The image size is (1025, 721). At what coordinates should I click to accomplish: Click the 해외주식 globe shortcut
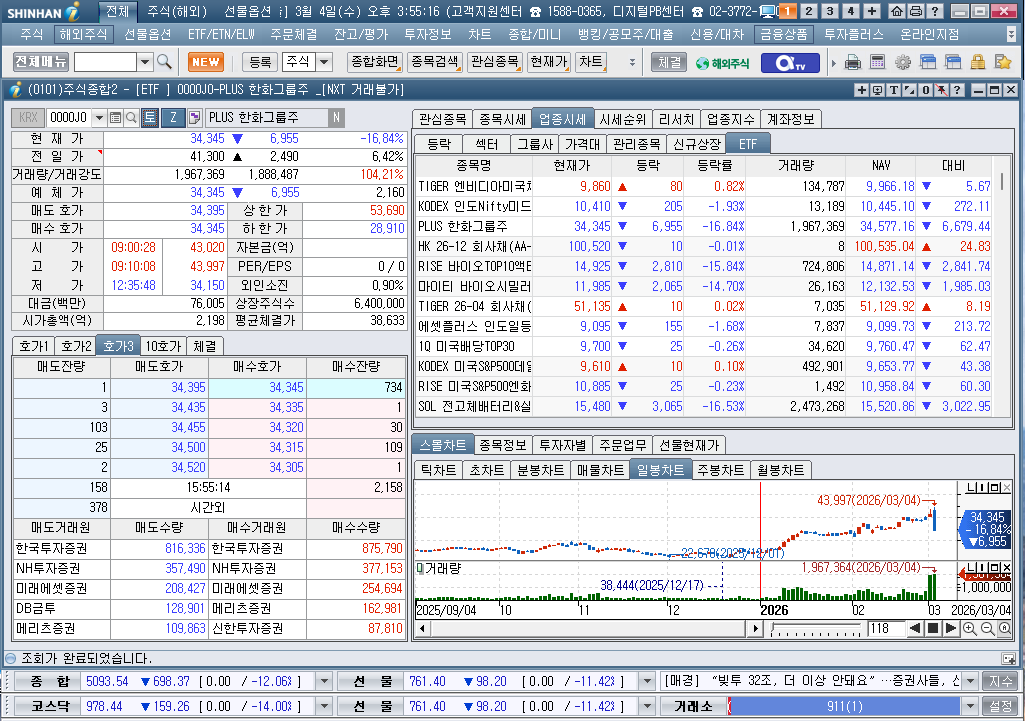(x=722, y=63)
